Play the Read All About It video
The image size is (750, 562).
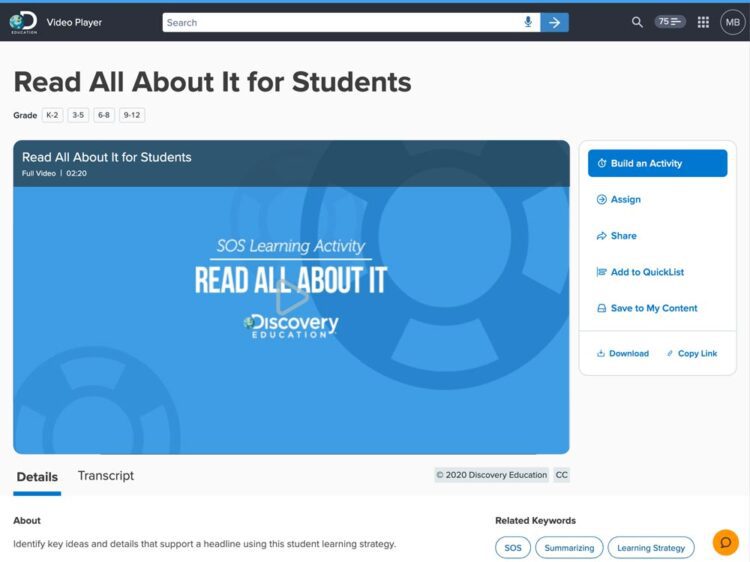[x=292, y=297]
